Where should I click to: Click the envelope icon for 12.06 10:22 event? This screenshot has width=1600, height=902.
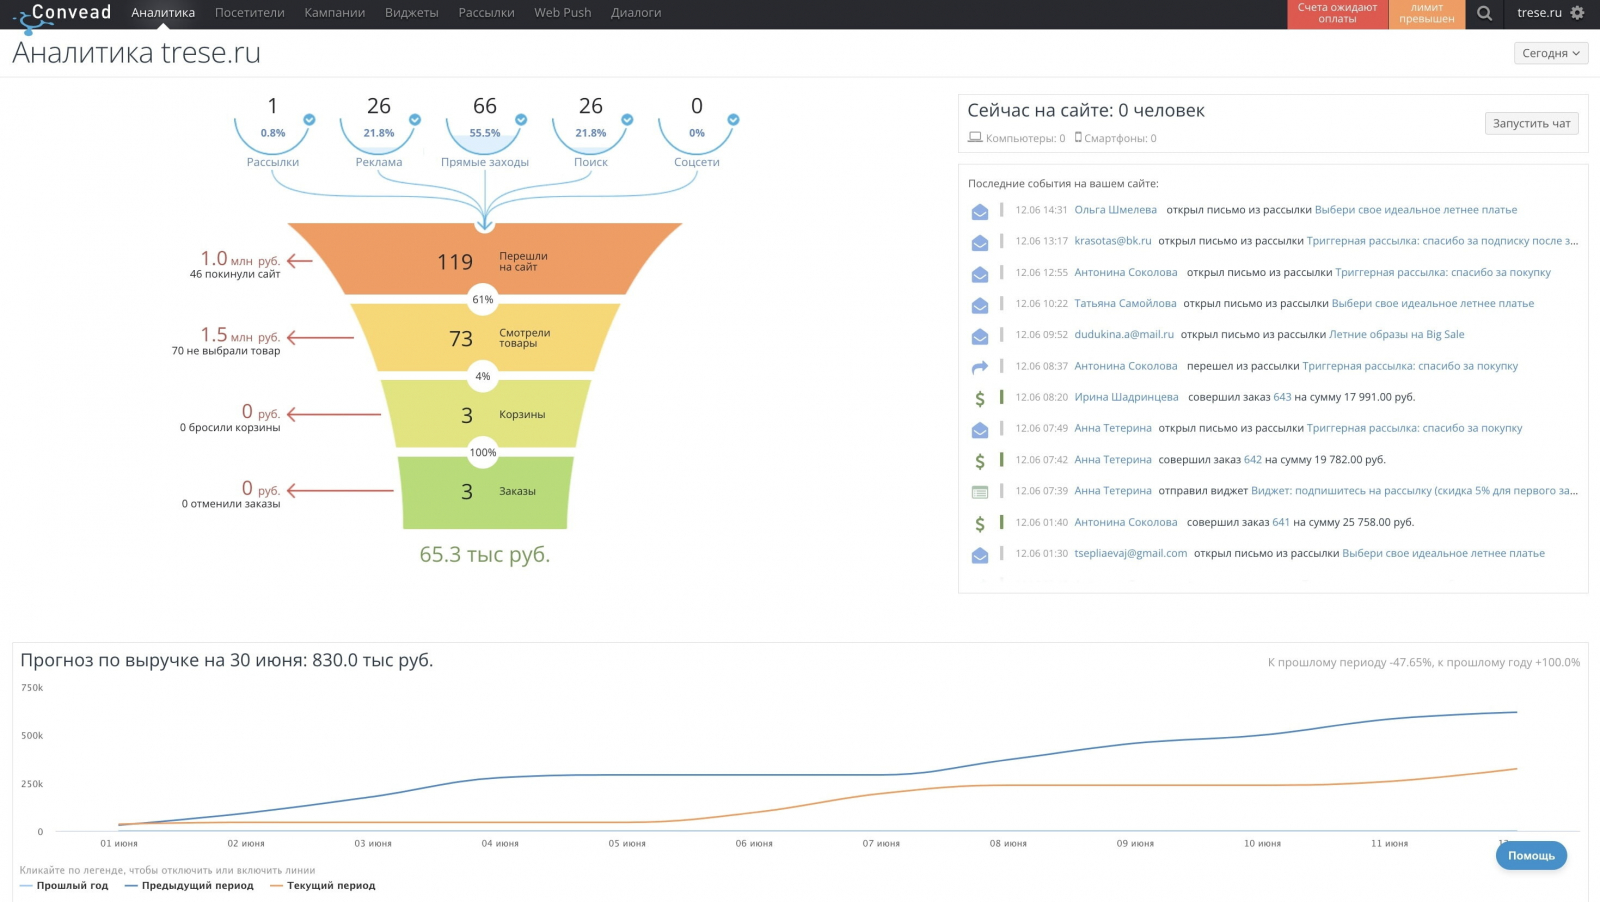(x=980, y=305)
